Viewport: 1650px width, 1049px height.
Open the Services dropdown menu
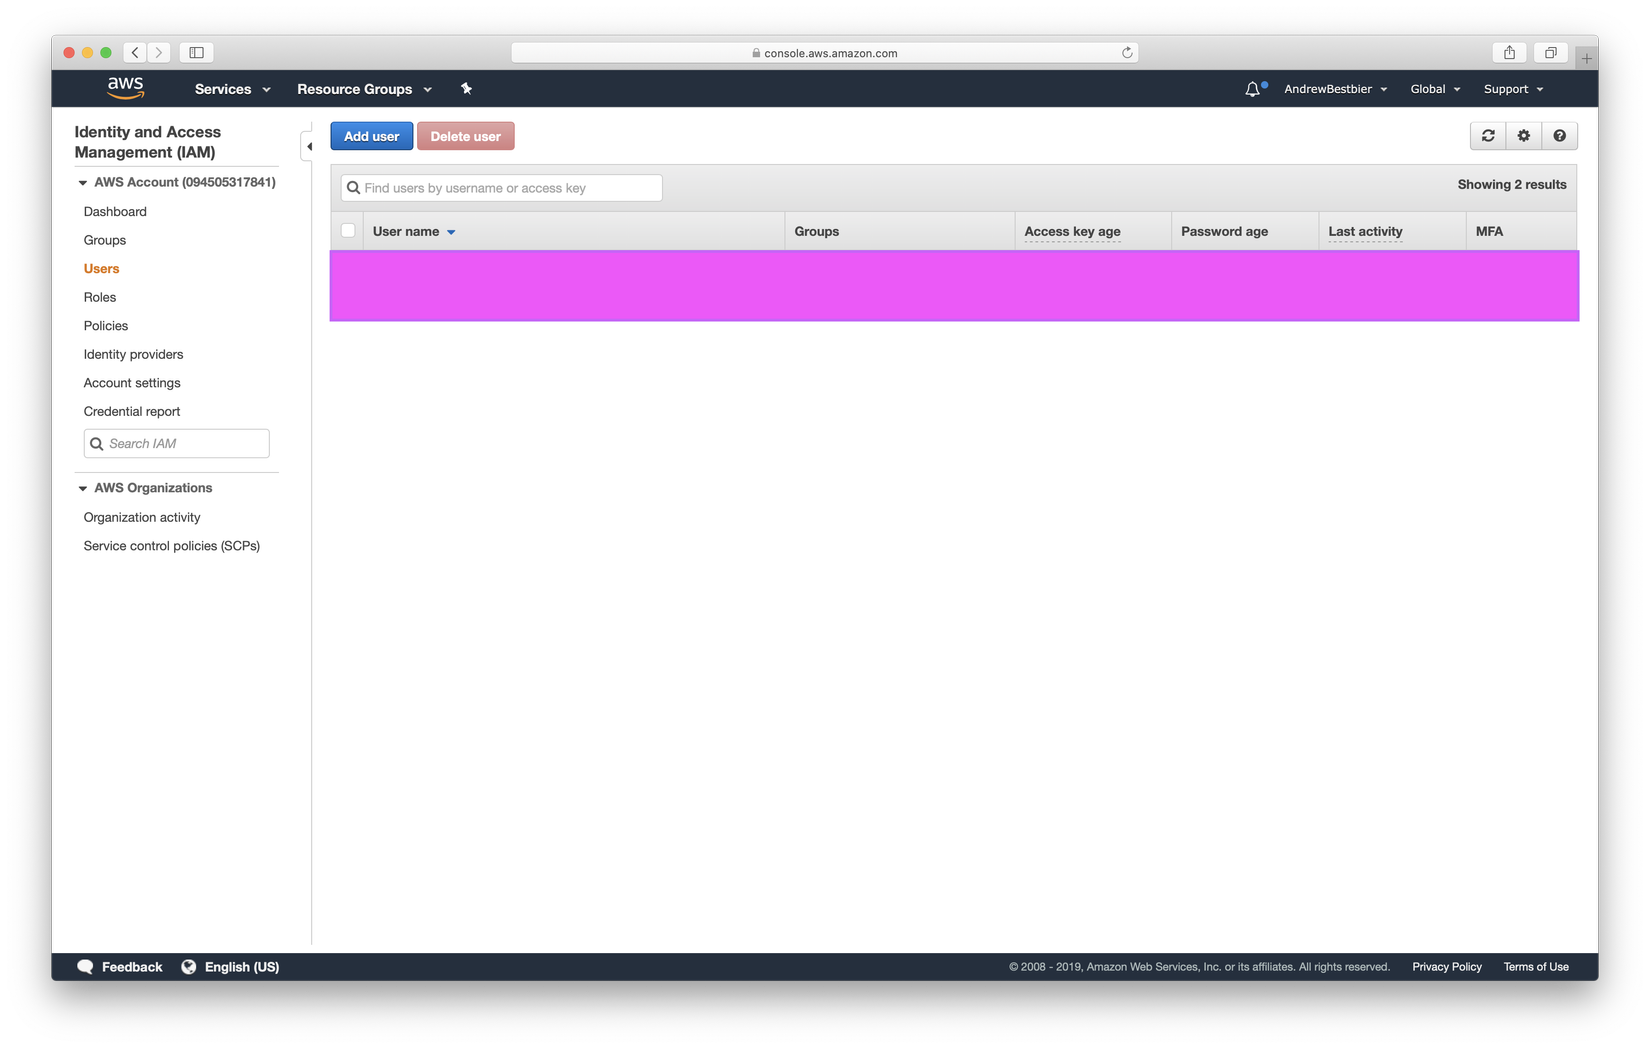(x=233, y=89)
